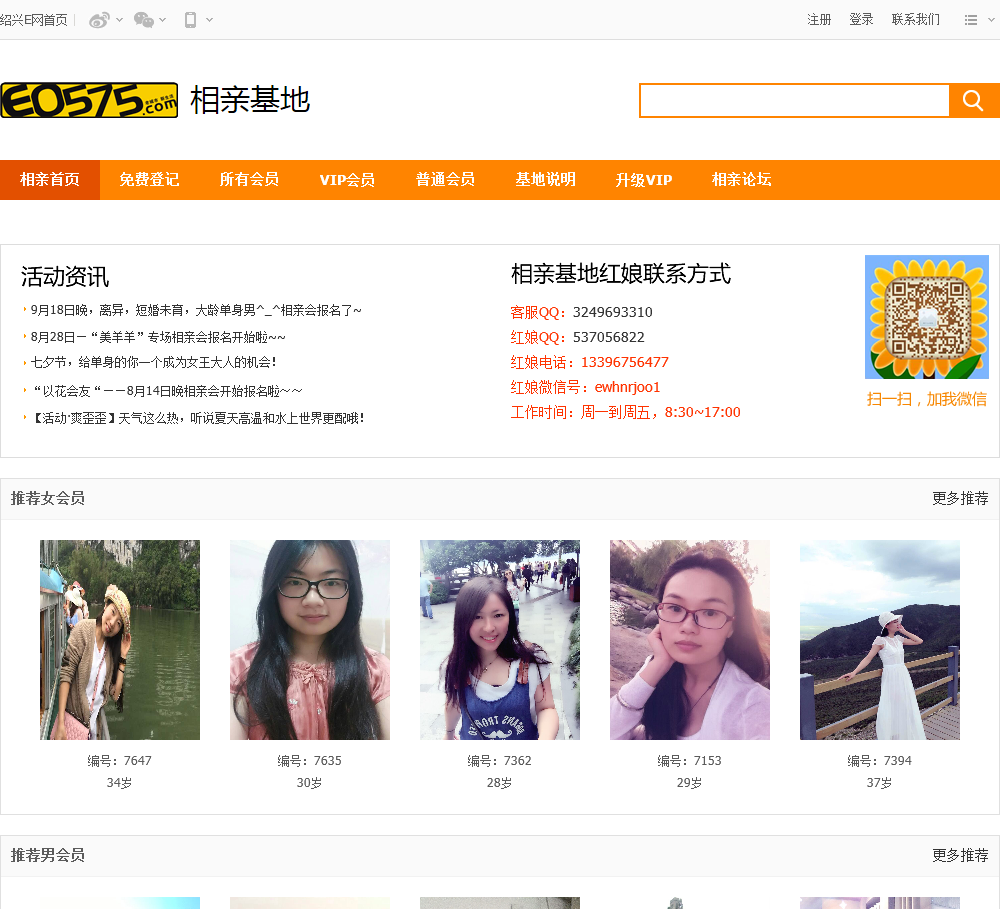Image resolution: width=1000 pixels, height=909 pixels.
Task: Select the 相亲首页 nav tab
Action: 50,180
